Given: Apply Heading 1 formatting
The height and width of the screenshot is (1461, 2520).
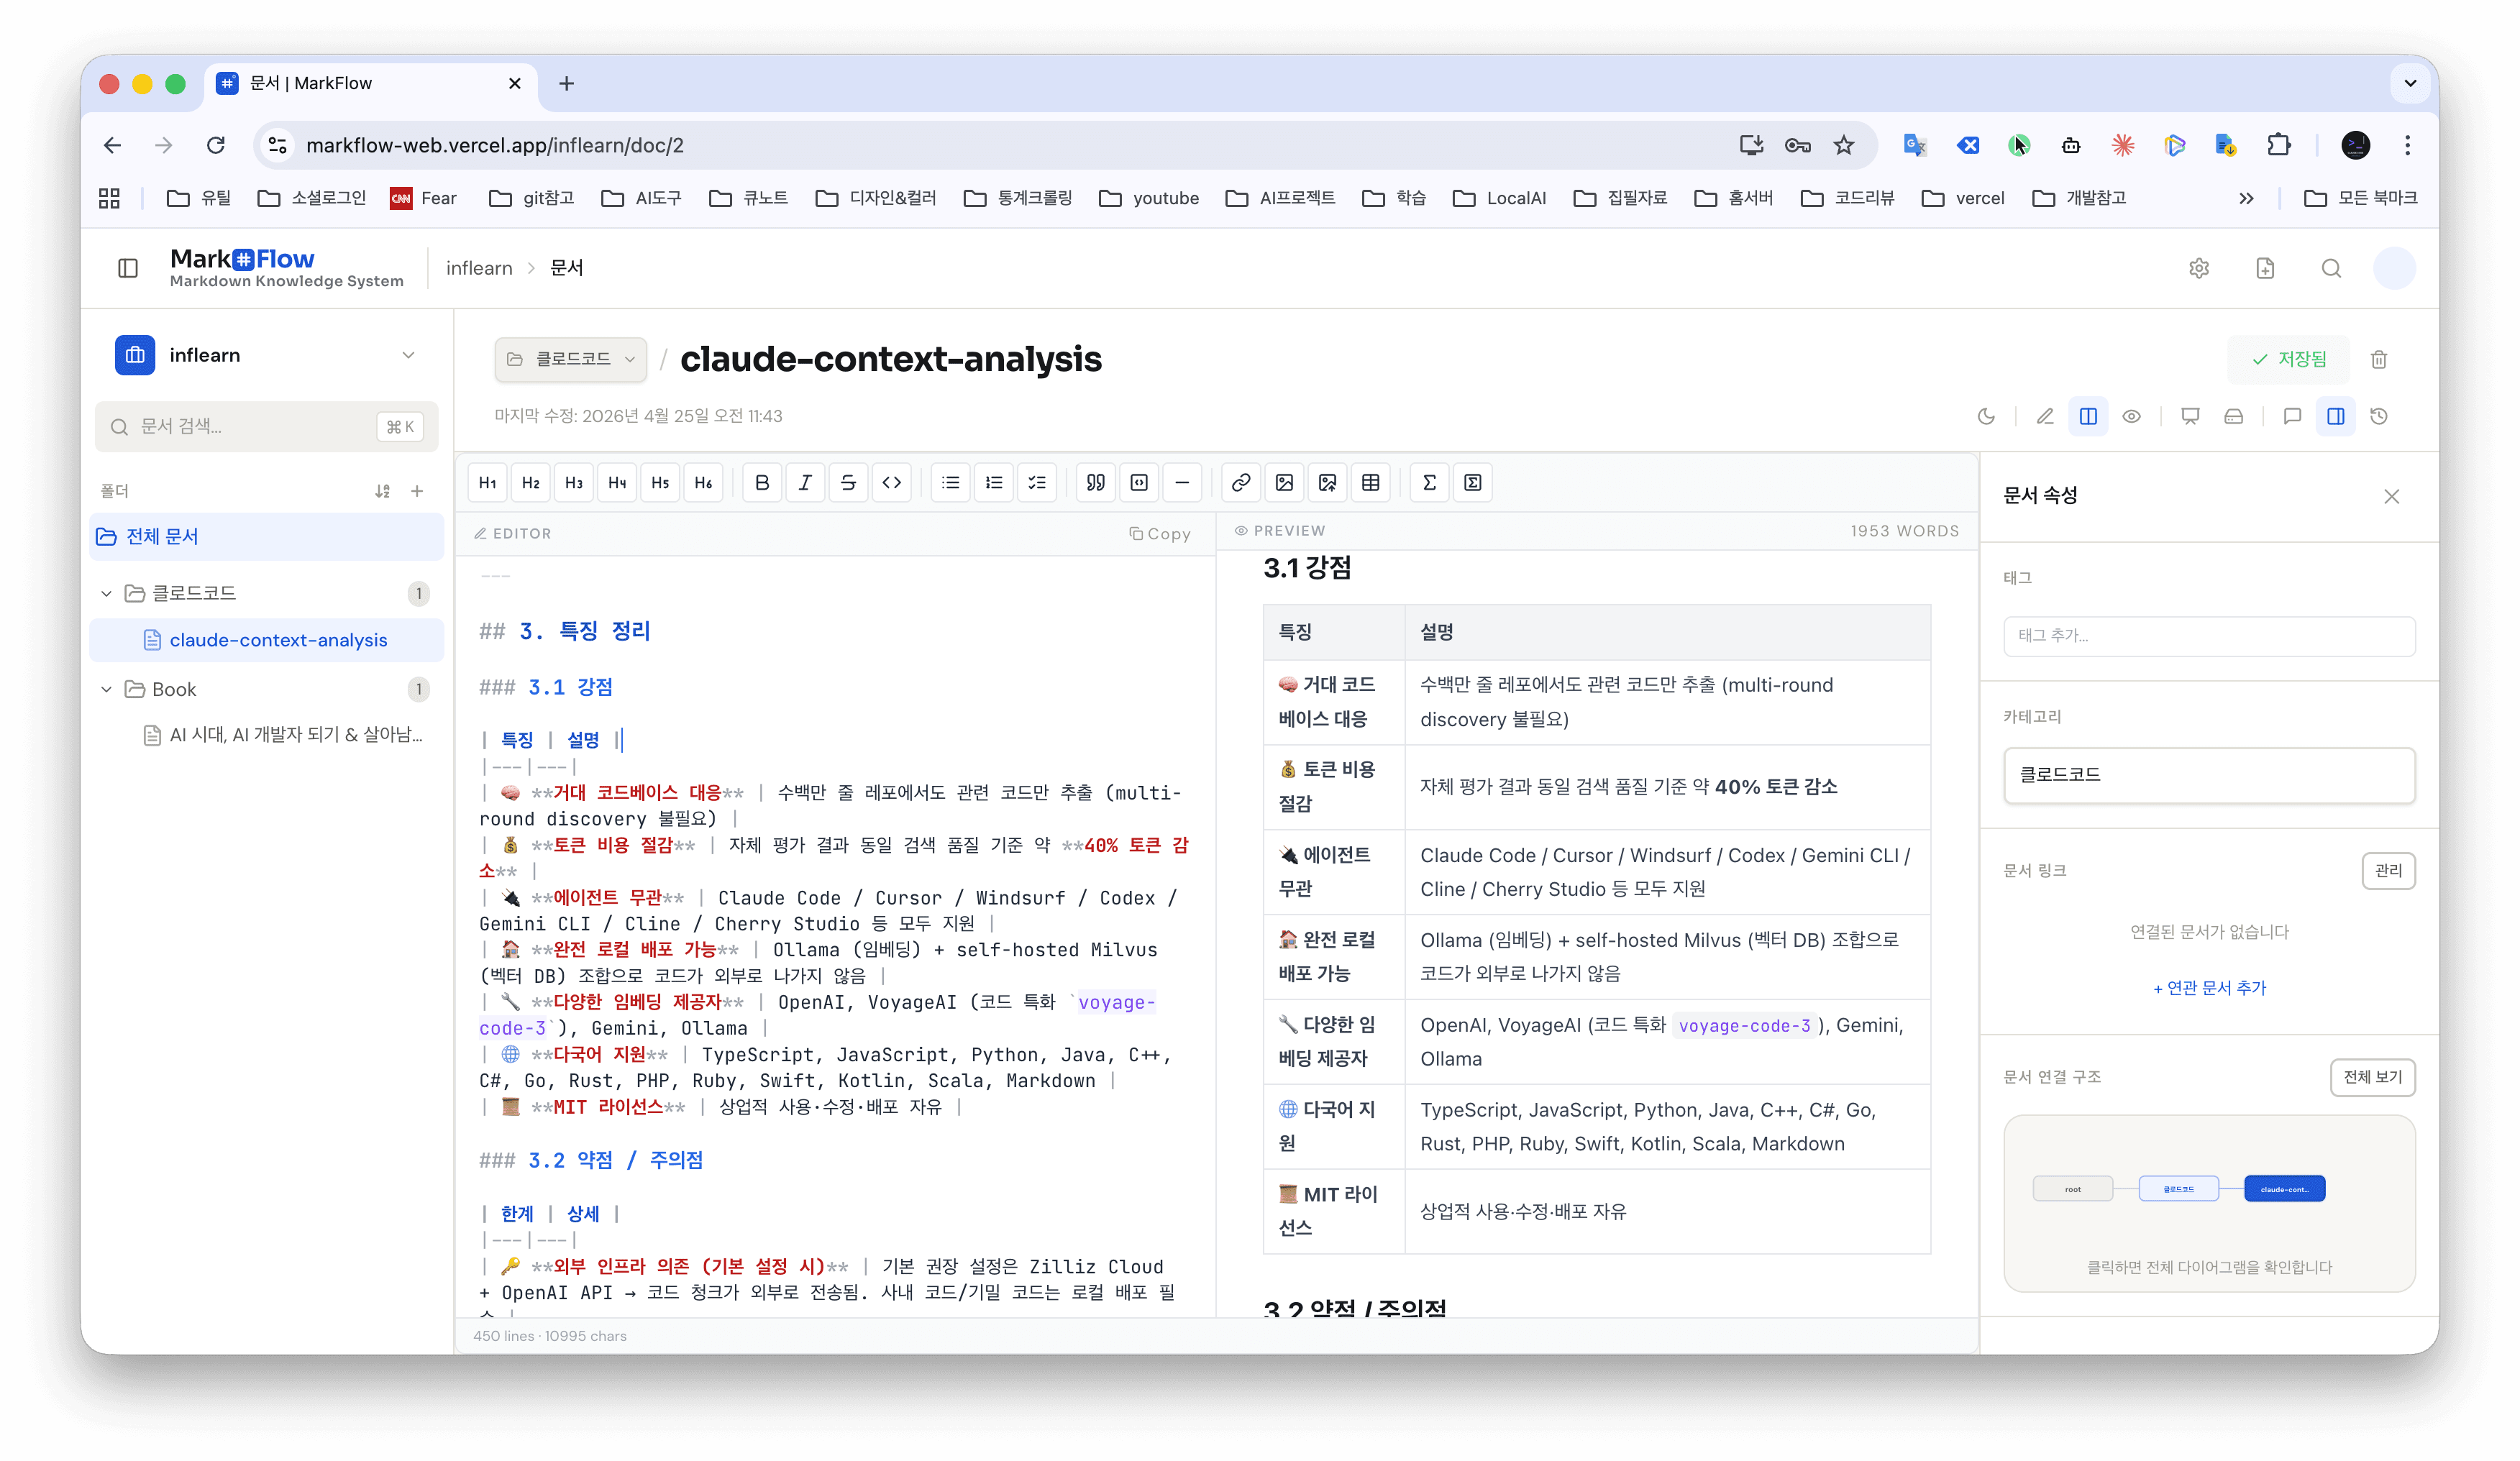Looking at the screenshot, I should [487, 483].
